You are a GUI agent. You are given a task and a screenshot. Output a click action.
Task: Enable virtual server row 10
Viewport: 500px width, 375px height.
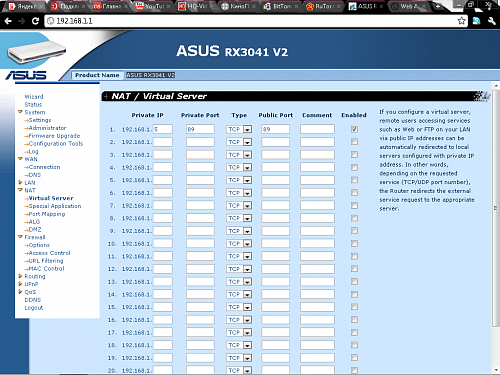[x=354, y=243]
